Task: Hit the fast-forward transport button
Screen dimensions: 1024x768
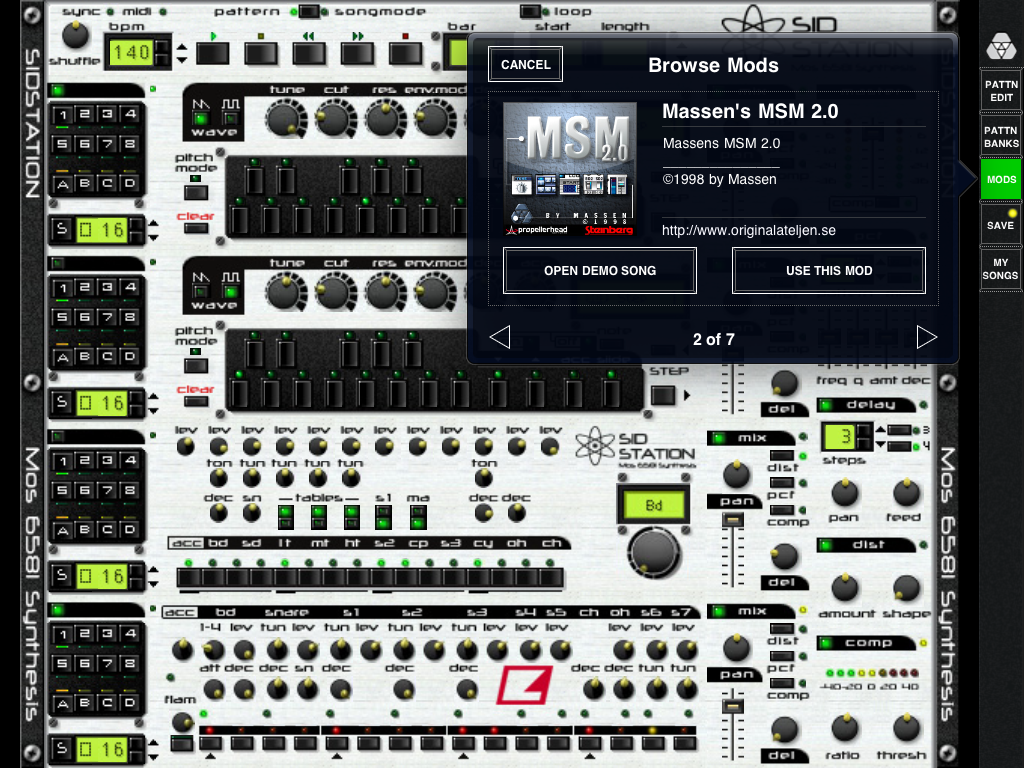Action: (357, 53)
